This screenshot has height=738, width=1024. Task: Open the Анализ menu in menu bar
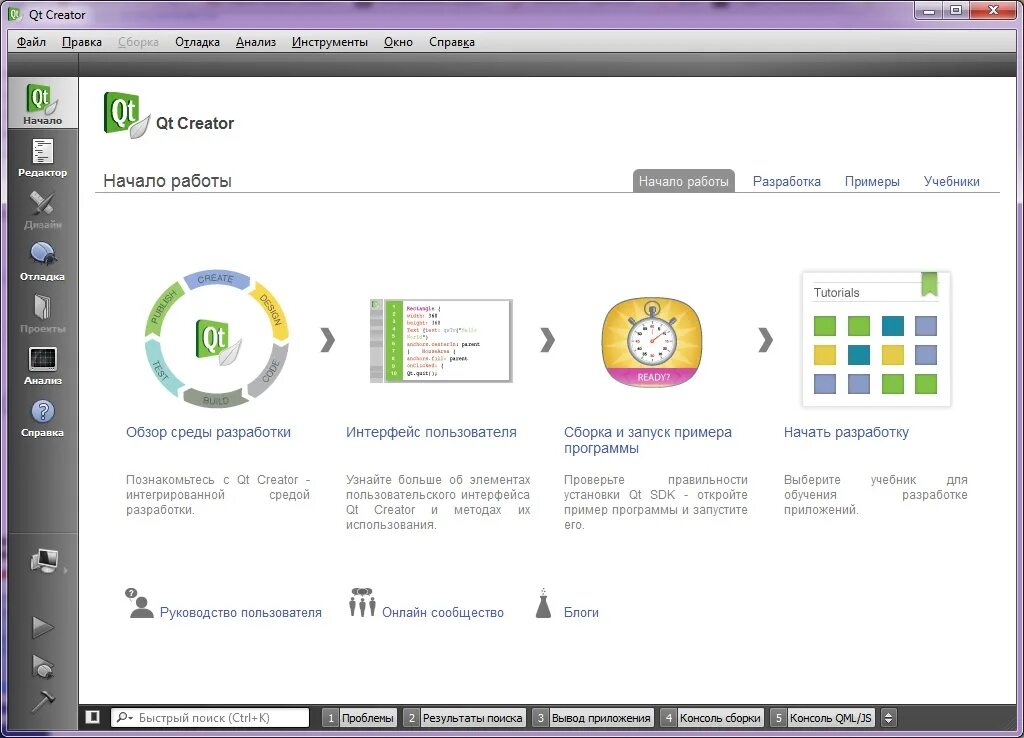pyautogui.click(x=256, y=42)
